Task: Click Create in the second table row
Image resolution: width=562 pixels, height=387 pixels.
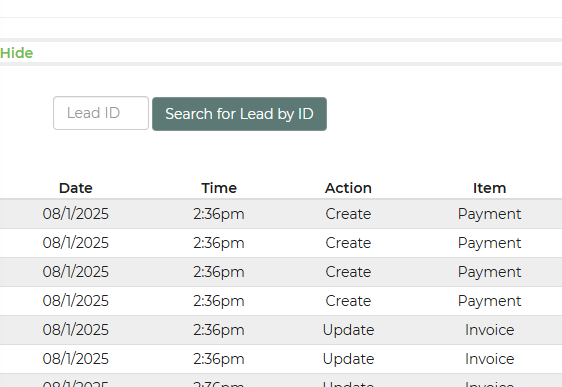Action: coord(348,243)
